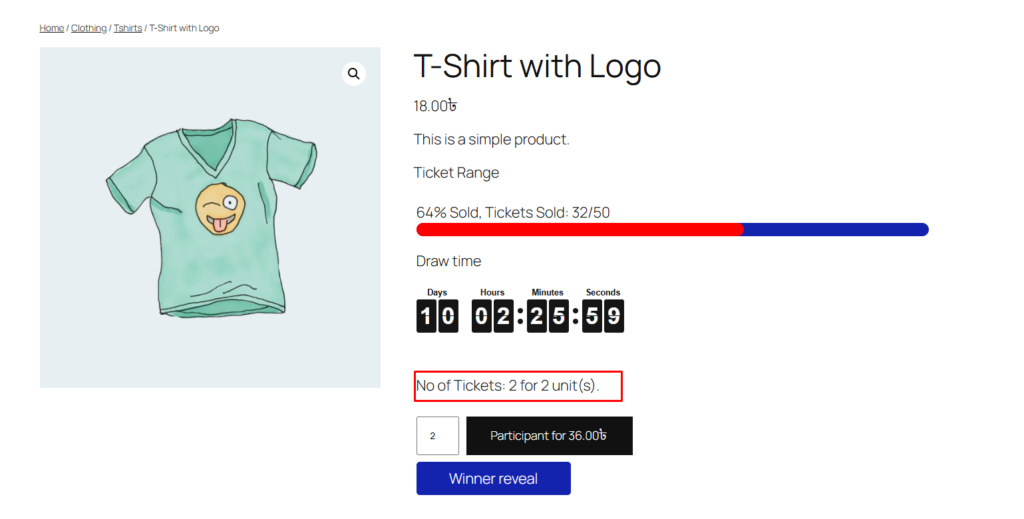The height and width of the screenshot is (519, 1024).
Task: Open the Clothing breadcrumb link
Action: click(x=88, y=28)
